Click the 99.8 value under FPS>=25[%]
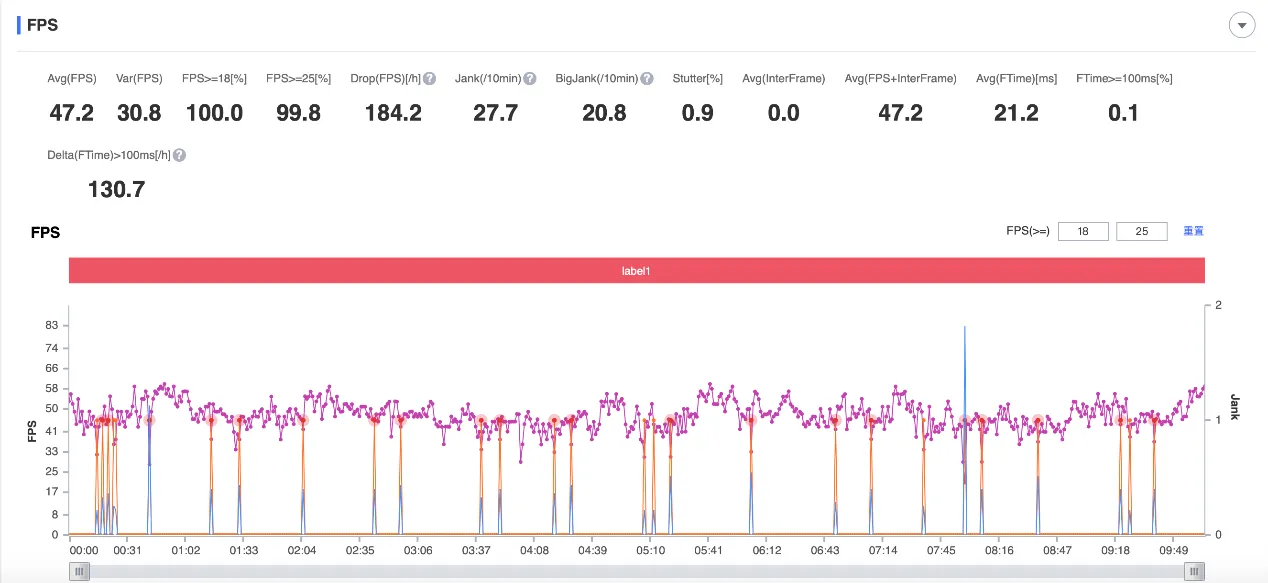 (298, 113)
